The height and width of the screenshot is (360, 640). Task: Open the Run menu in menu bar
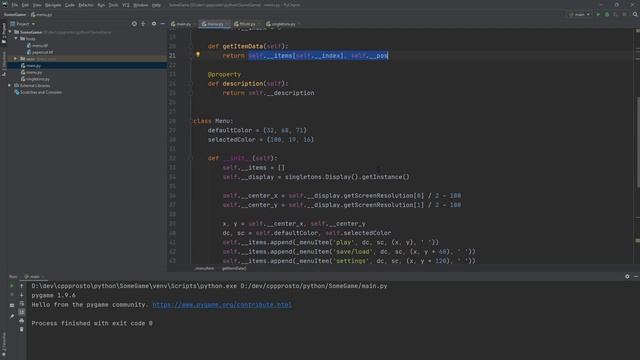[101, 5]
